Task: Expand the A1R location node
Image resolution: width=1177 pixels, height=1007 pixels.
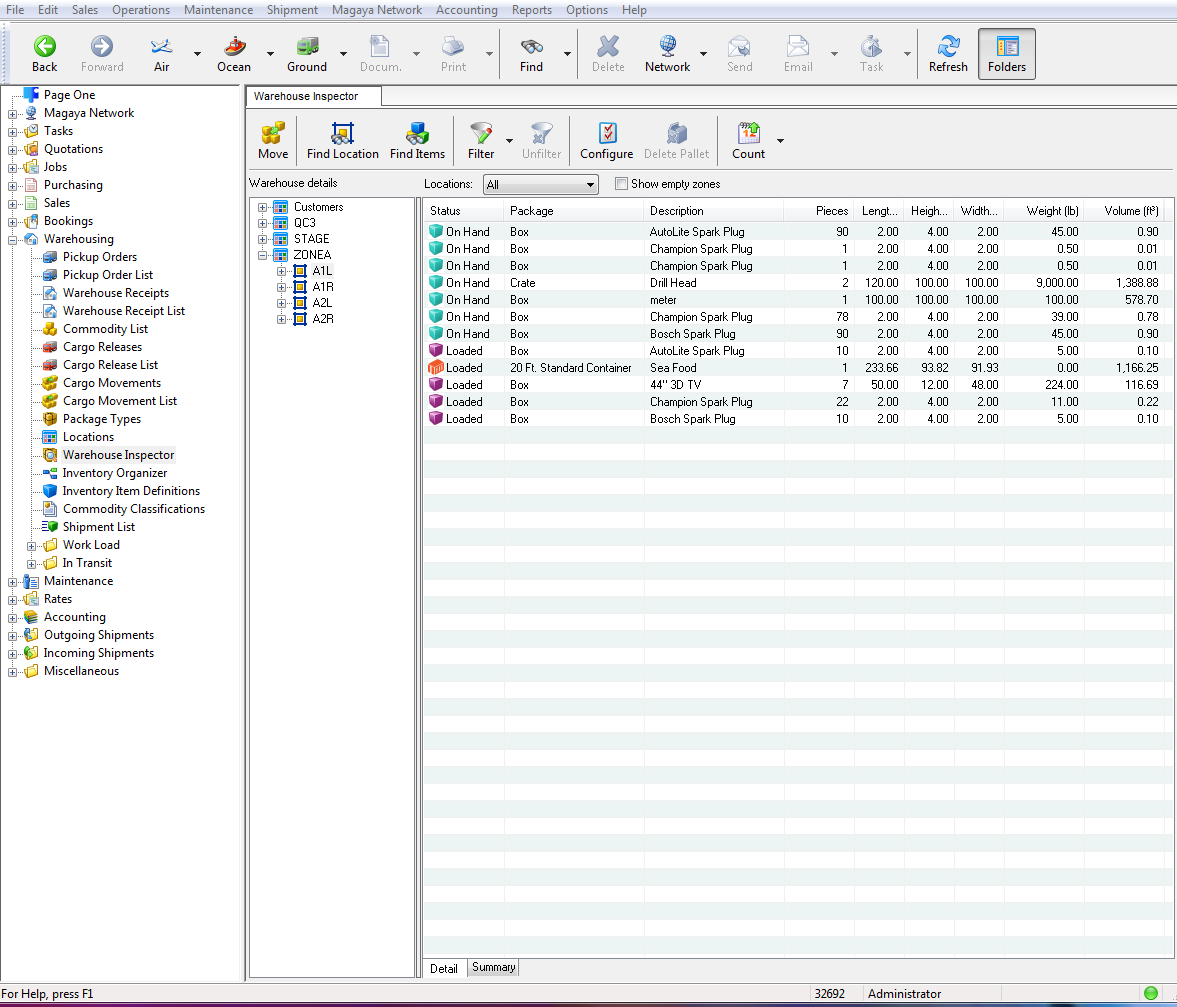Action: pyautogui.click(x=281, y=287)
